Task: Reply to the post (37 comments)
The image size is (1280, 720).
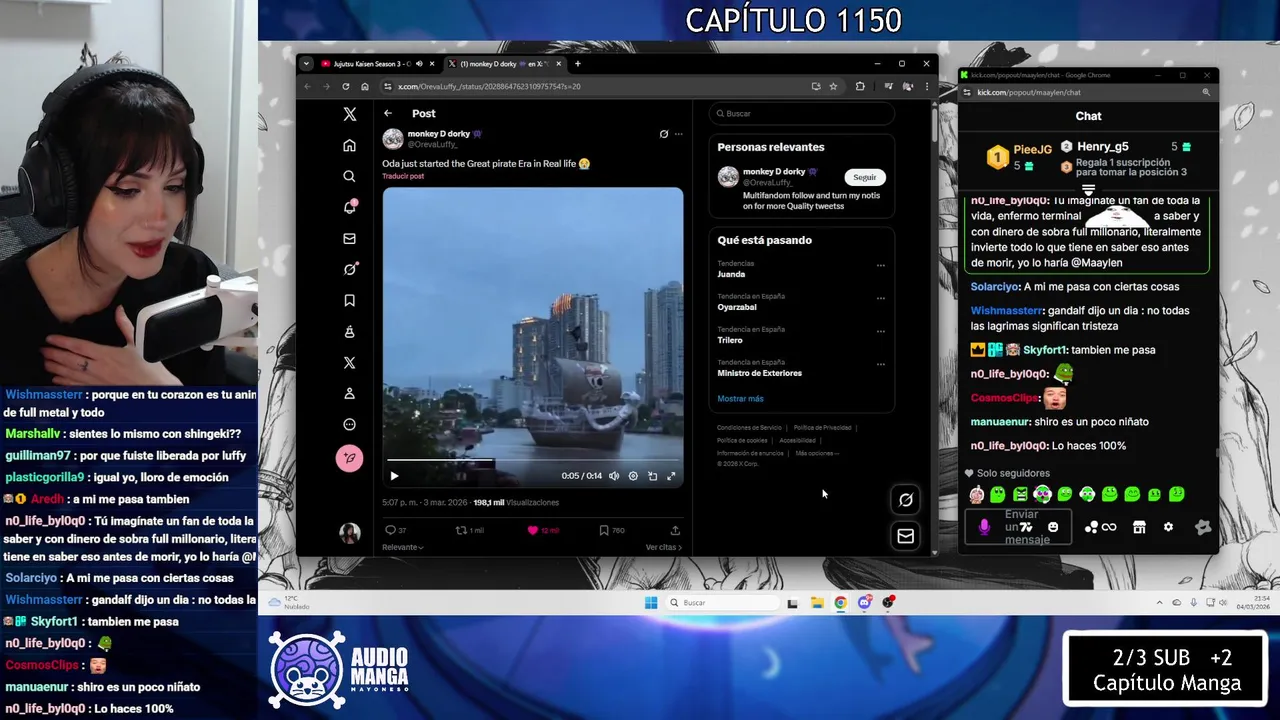Action: pos(396,530)
